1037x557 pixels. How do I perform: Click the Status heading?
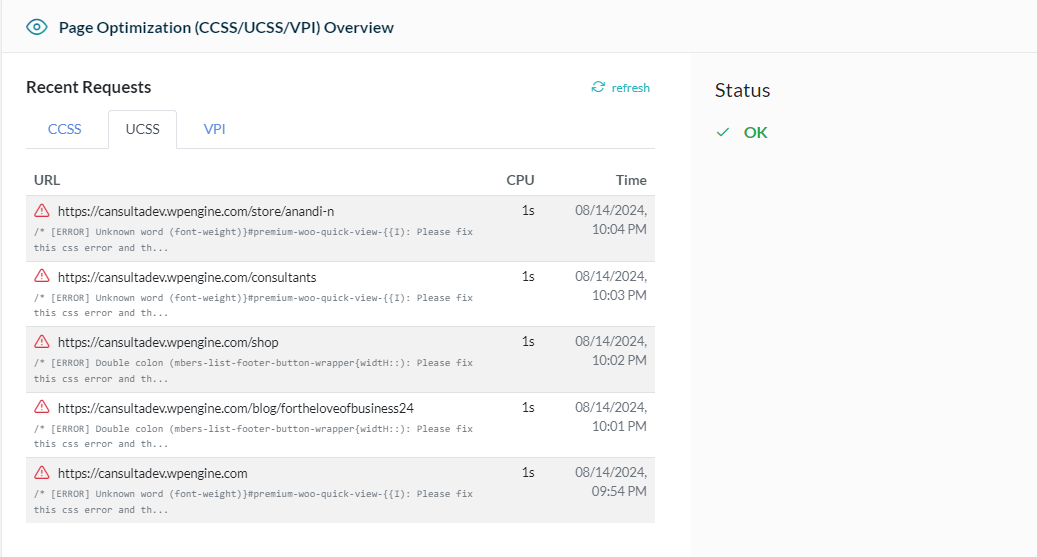pos(743,90)
